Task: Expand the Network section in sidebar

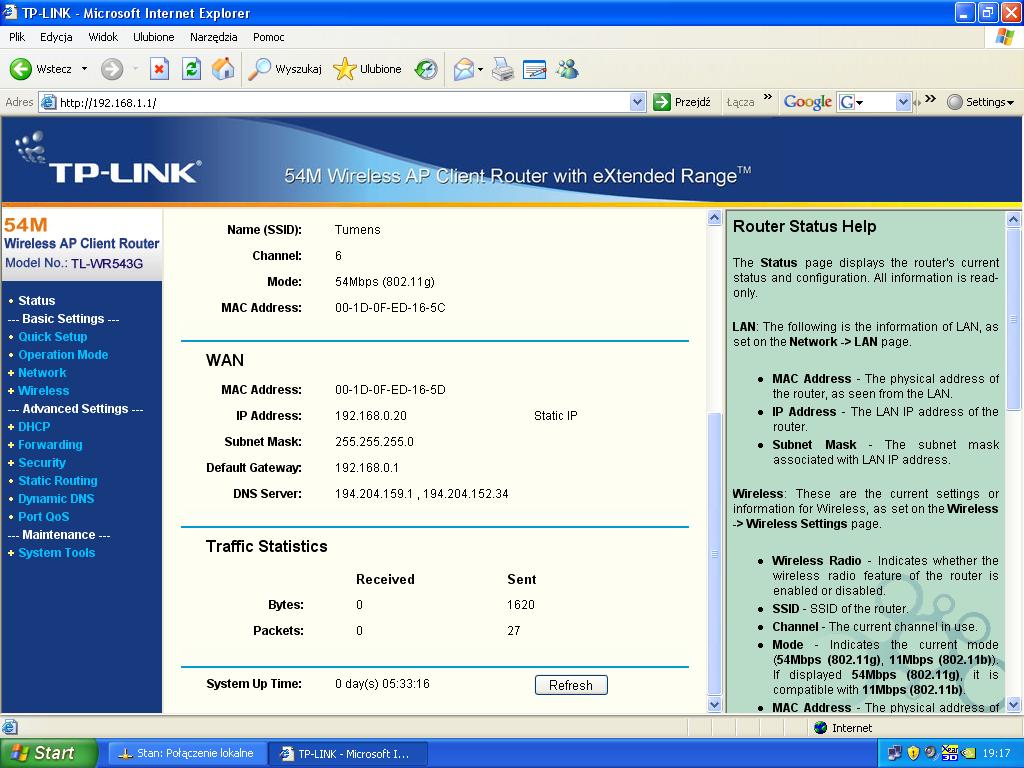Action: pos(42,372)
